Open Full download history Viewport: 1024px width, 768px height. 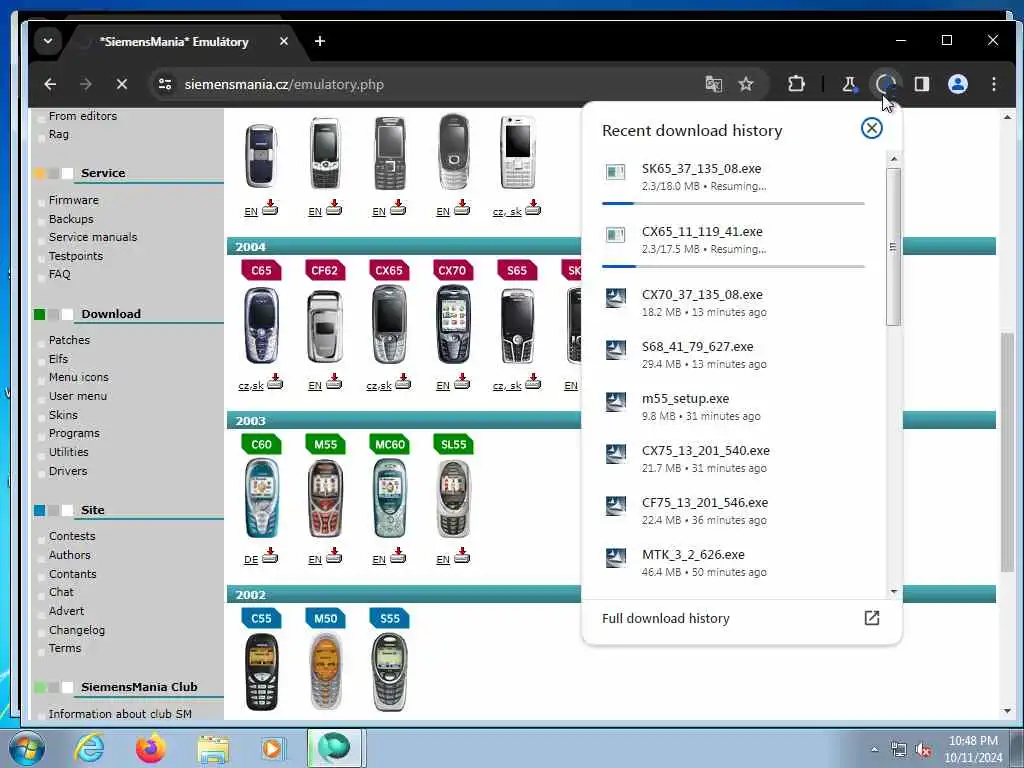(x=741, y=618)
